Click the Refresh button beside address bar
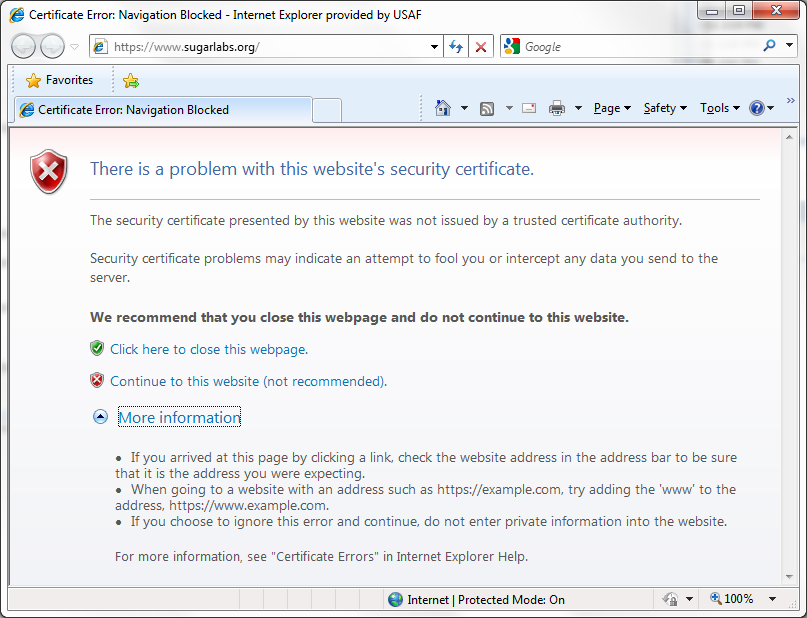The width and height of the screenshot is (807, 618). tap(456, 47)
